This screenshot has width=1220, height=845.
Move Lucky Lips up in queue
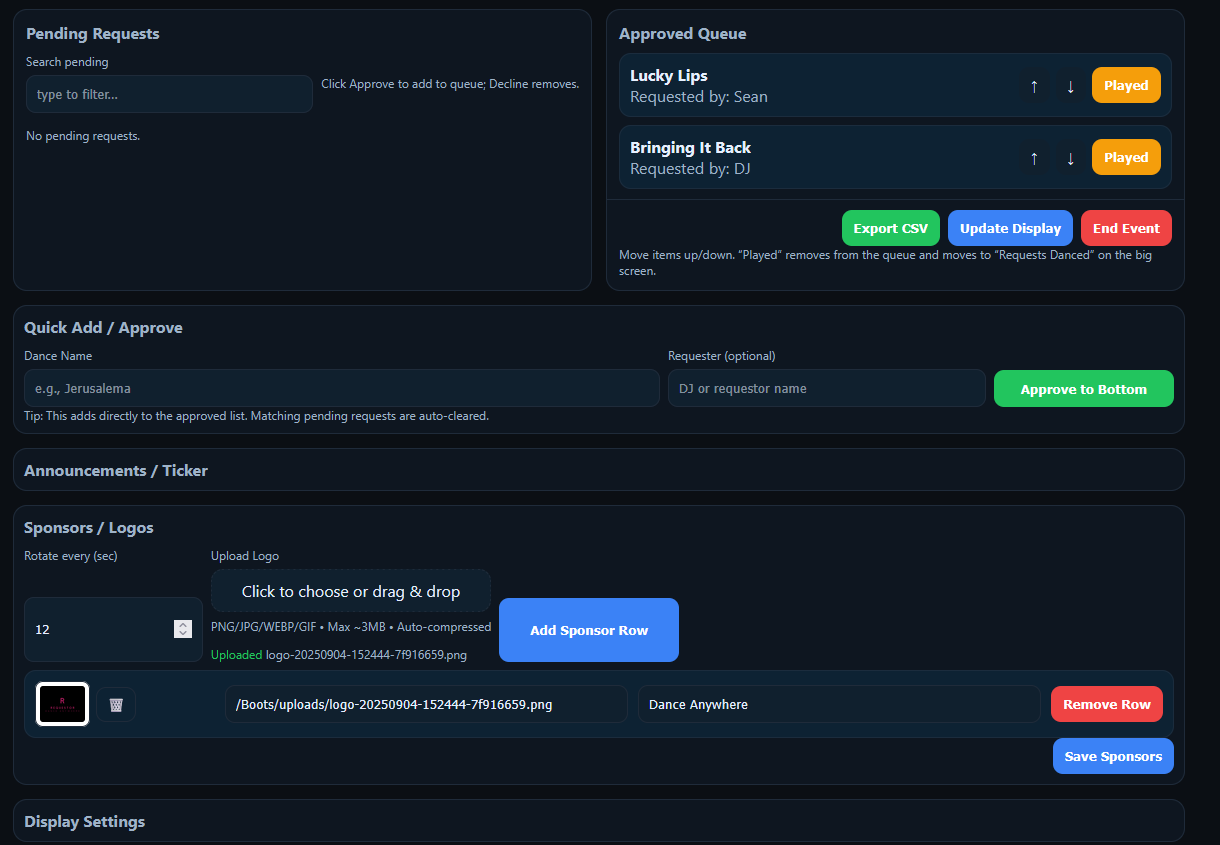[x=1034, y=86]
